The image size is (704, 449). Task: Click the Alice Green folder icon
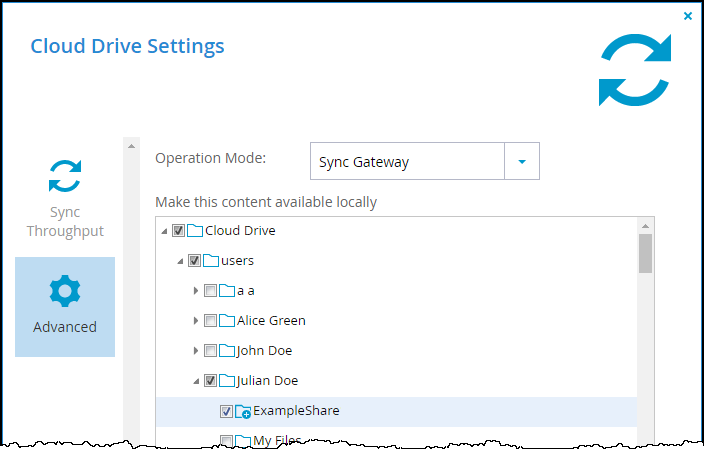[x=227, y=321]
